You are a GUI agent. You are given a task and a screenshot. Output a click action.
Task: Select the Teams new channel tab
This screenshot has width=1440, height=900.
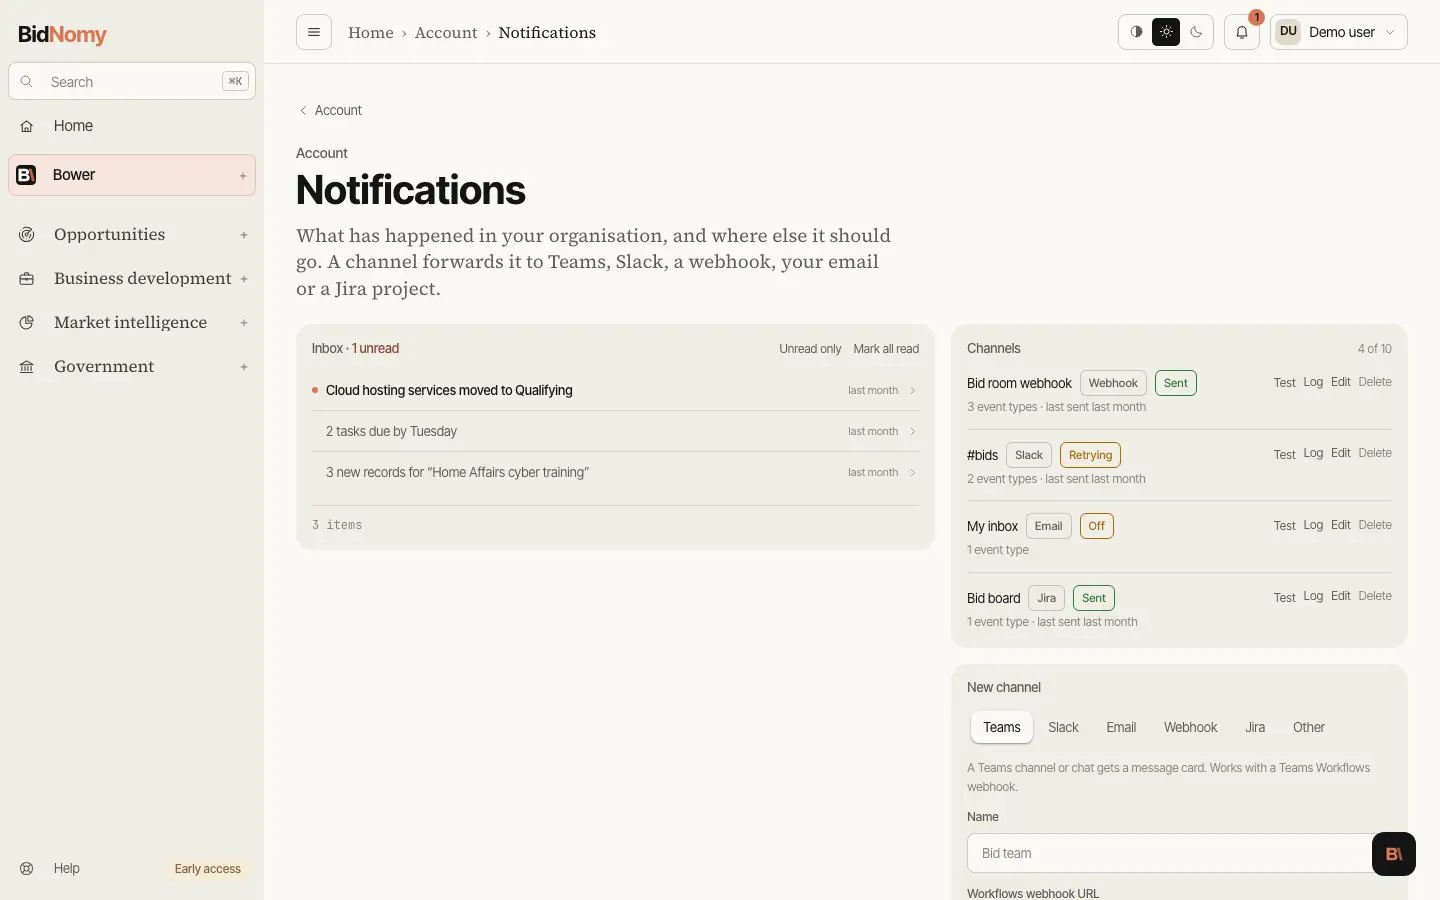[1002, 728]
